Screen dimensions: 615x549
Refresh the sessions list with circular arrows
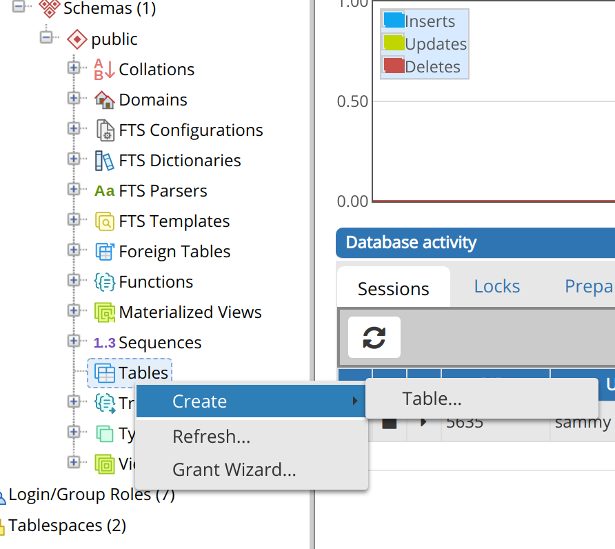pos(374,337)
